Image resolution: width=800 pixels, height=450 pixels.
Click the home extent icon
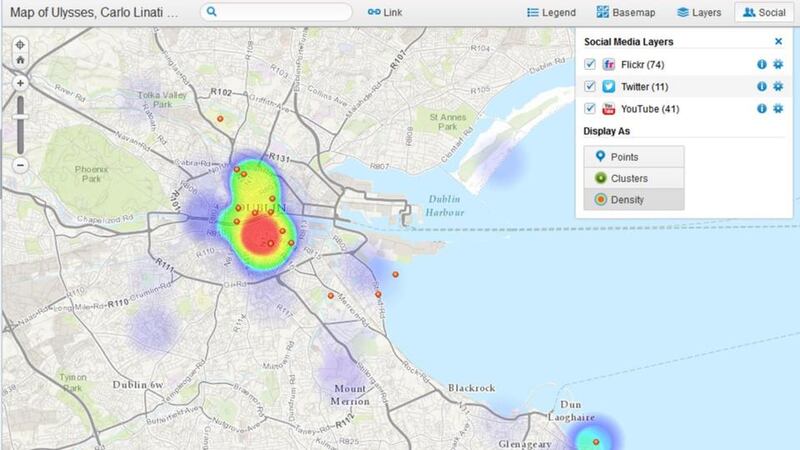(x=21, y=62)
